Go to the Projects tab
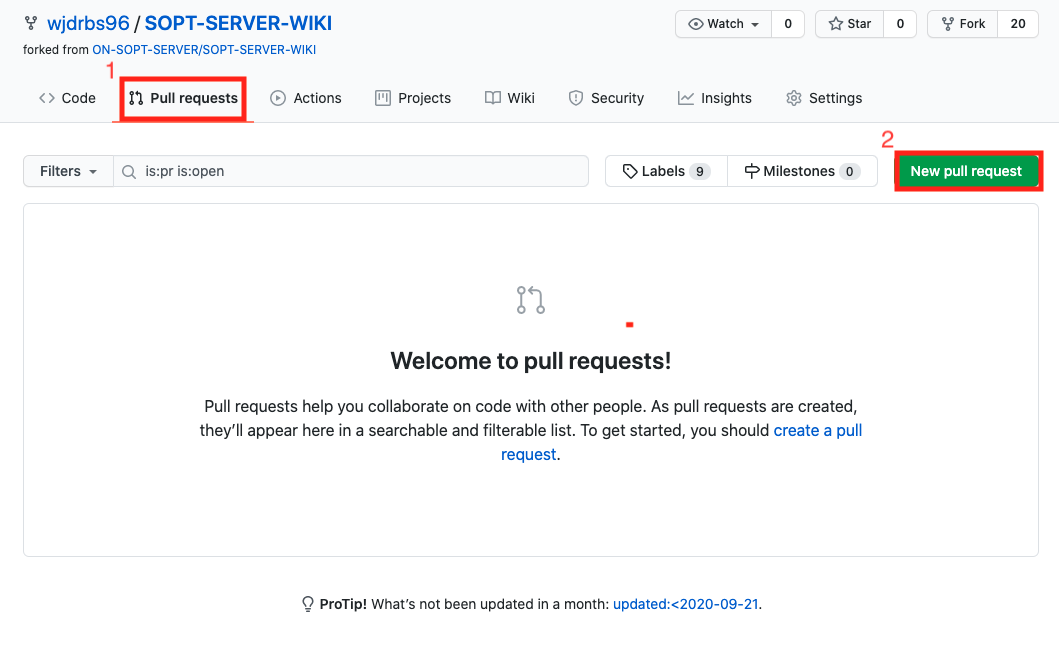The image size is (1059, 648). pos(413,98)
